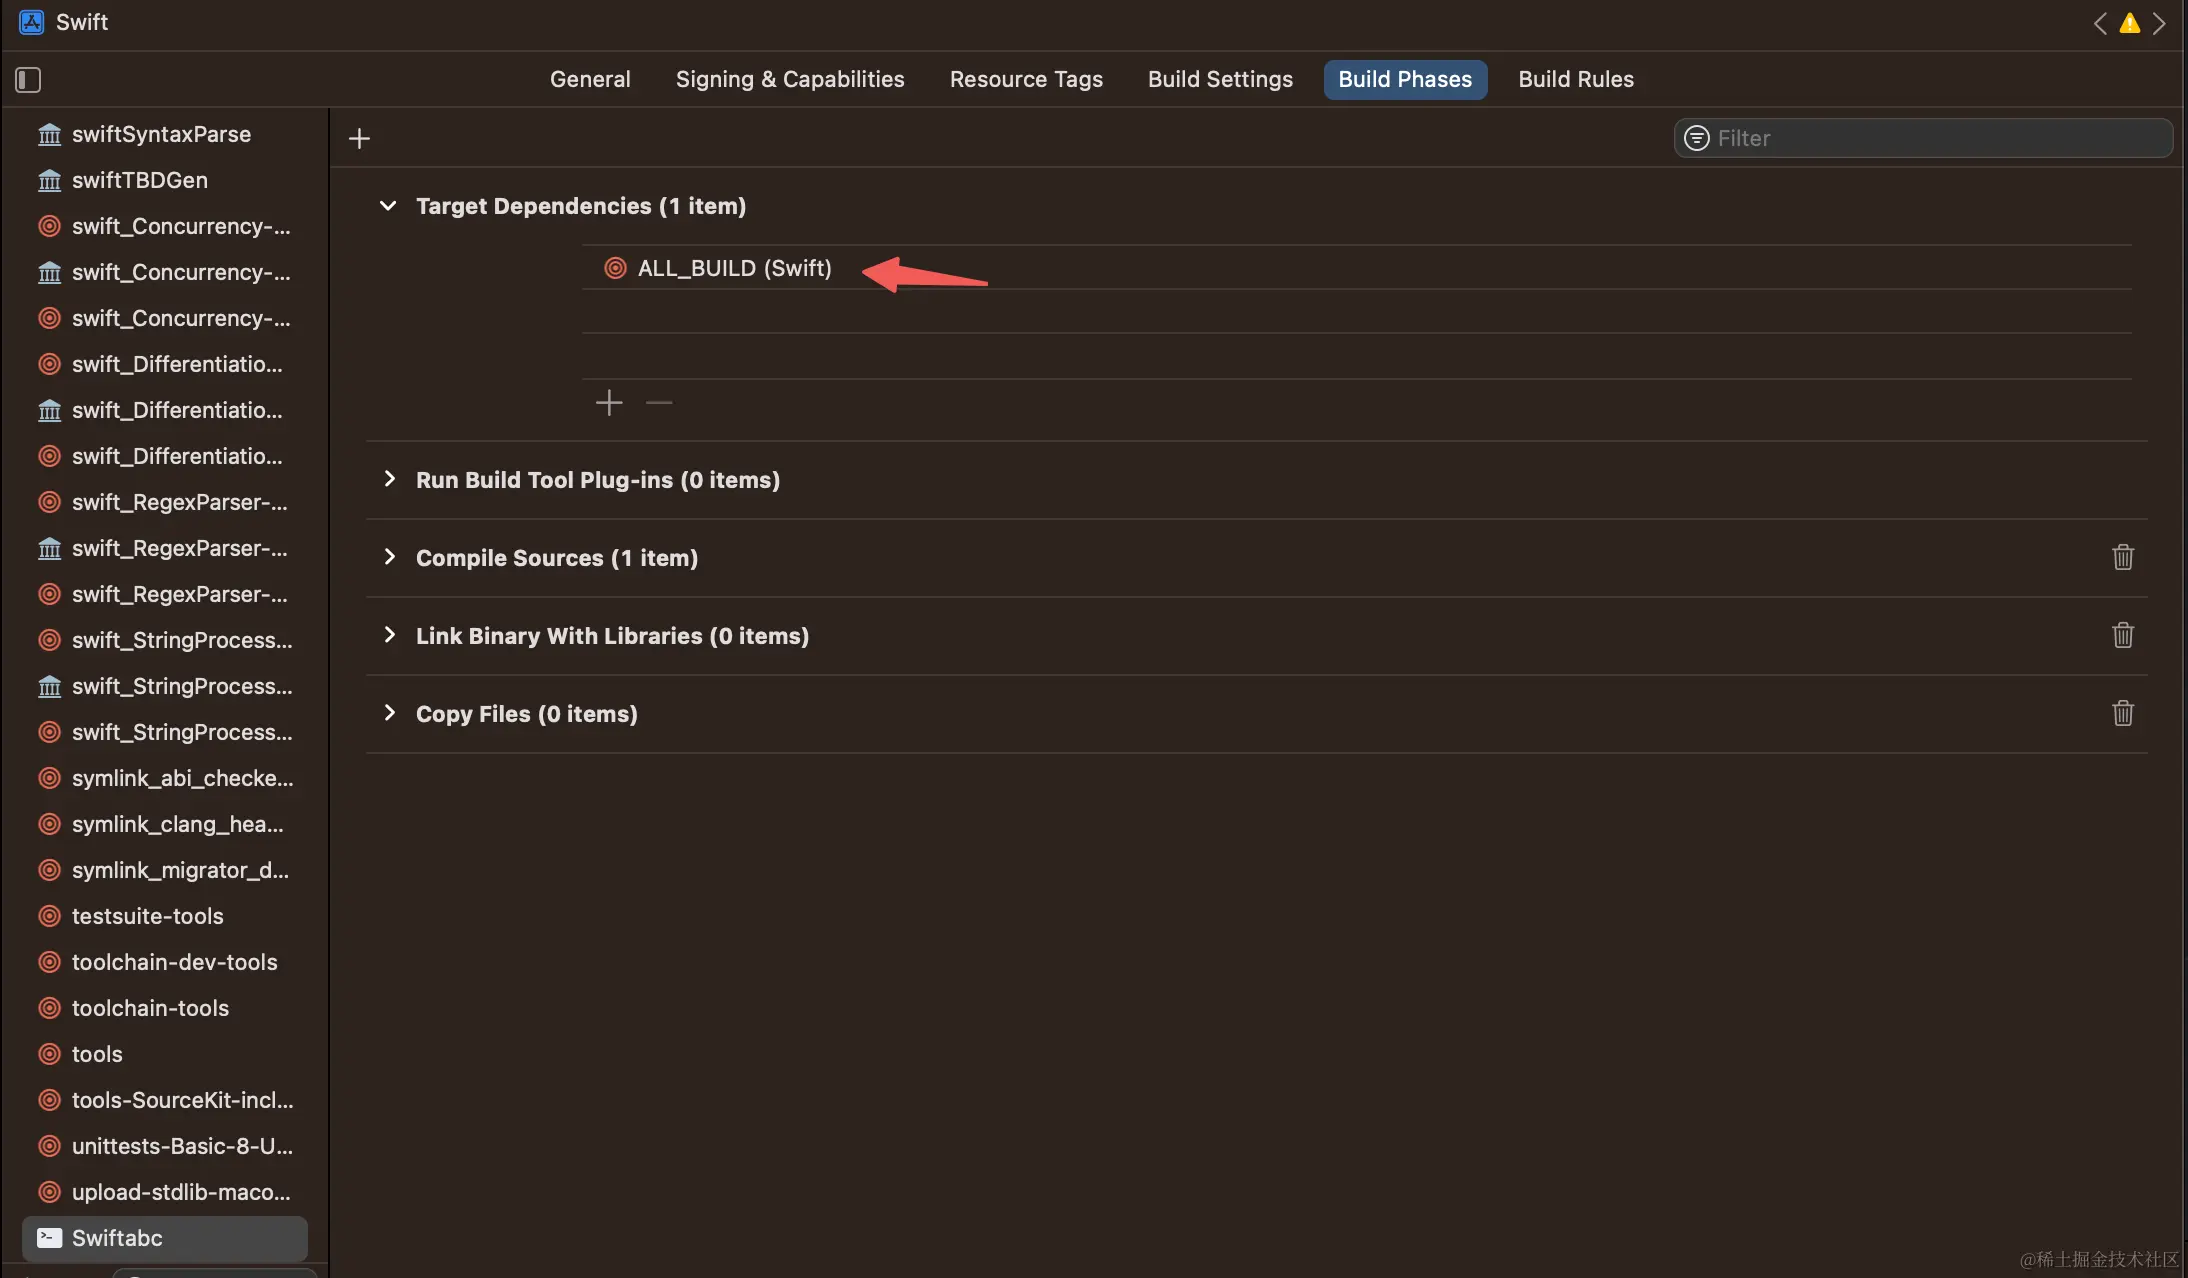This screenshot has width=2188, height=1278.
Task: Delete the Copy Files phase with trash icon
Action: coord(2123,713)
